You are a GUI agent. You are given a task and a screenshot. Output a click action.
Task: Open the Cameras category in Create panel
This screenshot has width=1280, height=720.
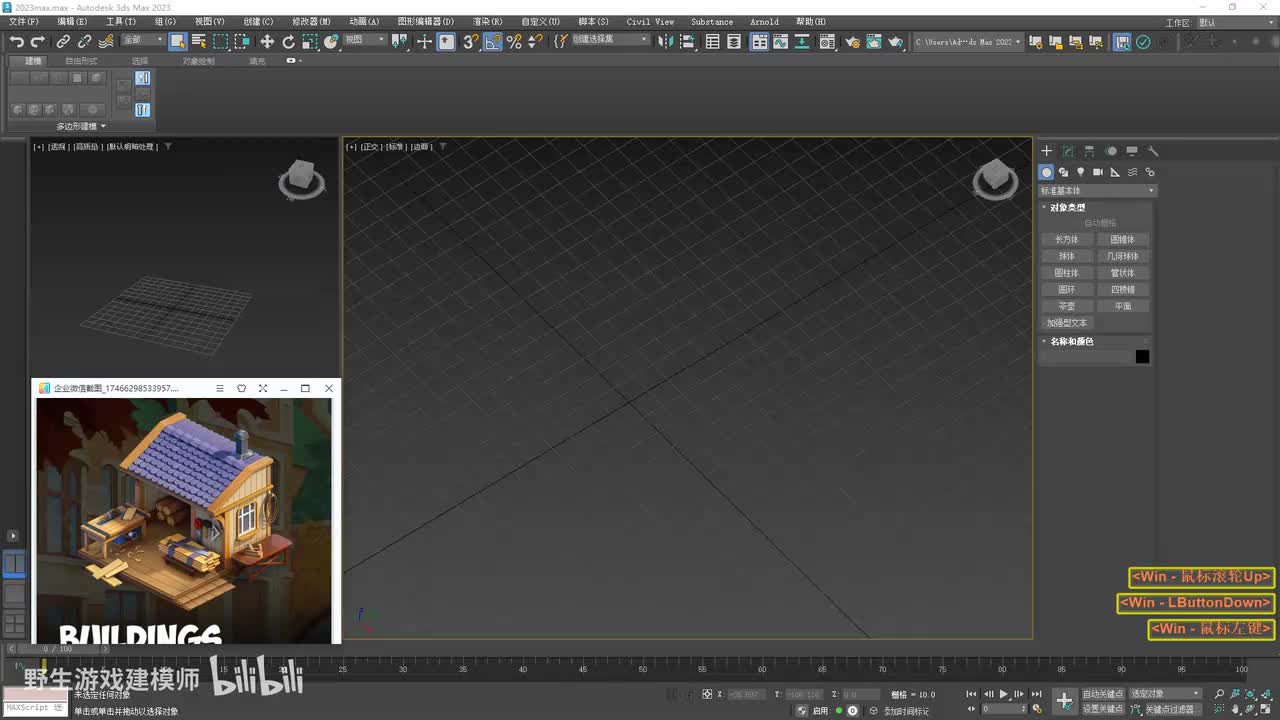tap(1097, 172)
